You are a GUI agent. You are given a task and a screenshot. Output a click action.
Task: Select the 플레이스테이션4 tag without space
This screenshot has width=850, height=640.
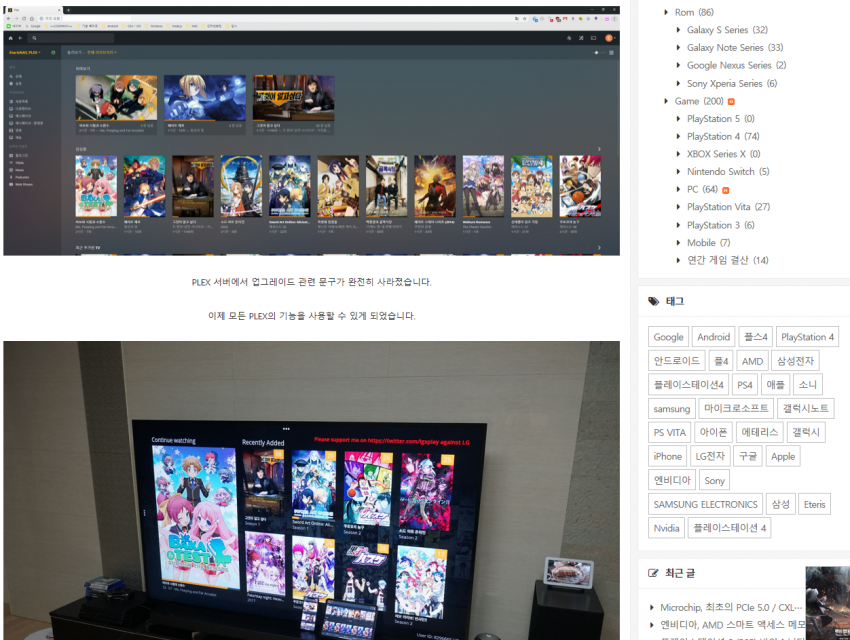tap(688, 385)
